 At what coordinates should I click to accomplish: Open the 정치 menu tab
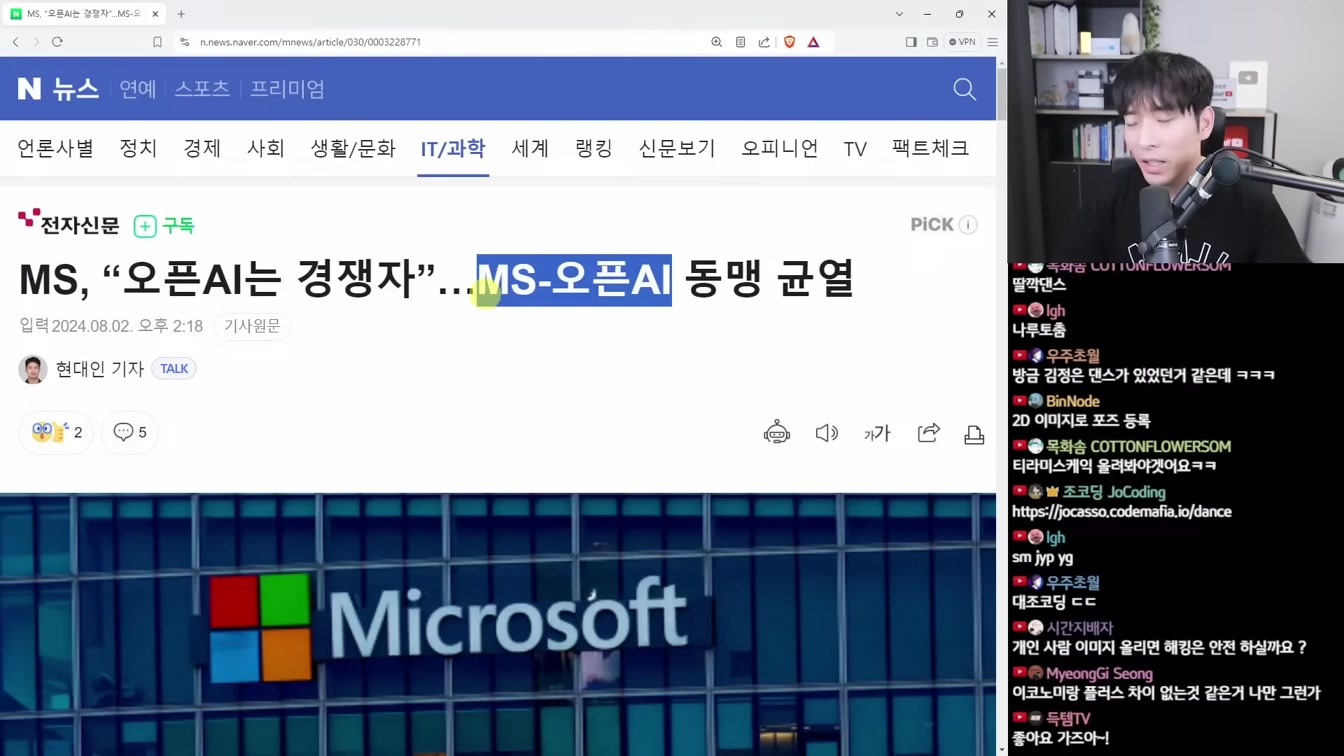[138, 148]
